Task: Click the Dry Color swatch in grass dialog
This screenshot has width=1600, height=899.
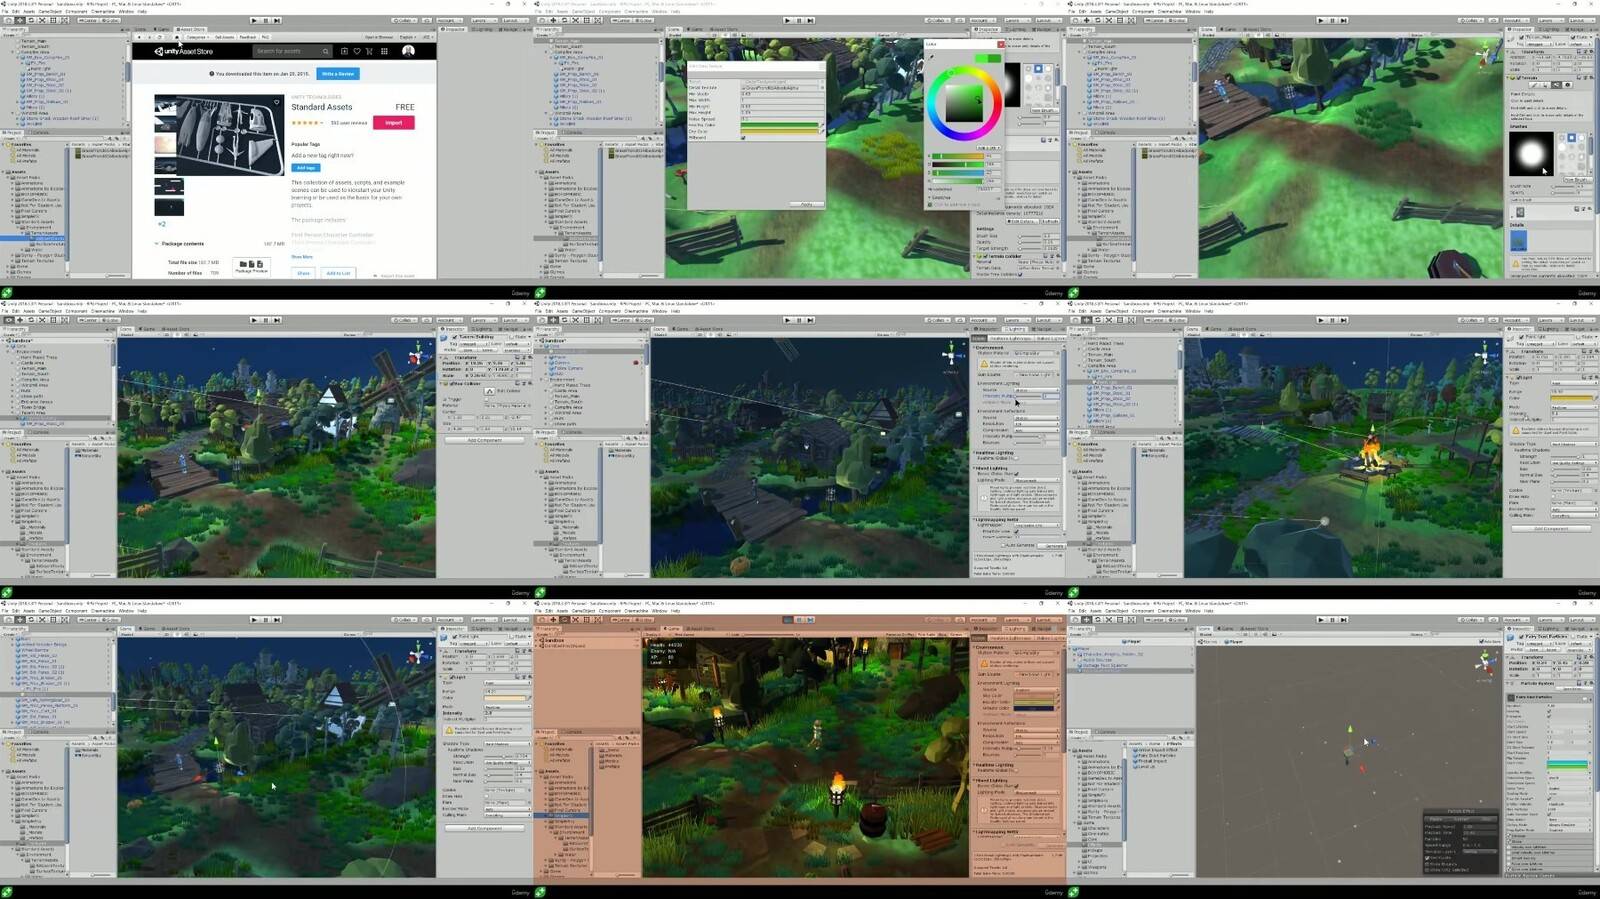Action: point(779,131)
